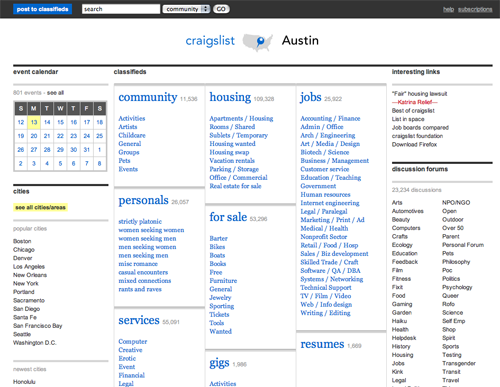The height and width of the screenshot is (387, 500).
Task: Open Download Firefox link
Action: (414, 144)
